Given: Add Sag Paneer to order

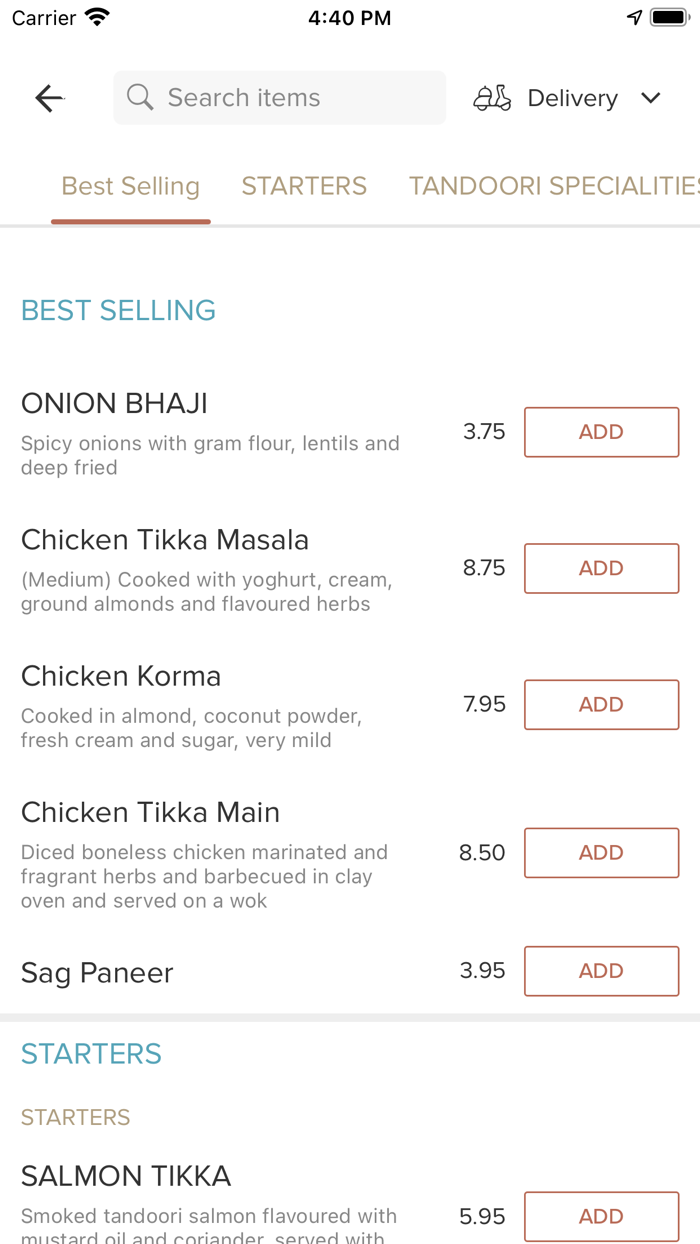Looking at the screenshot, I should (x=601, y=971).
